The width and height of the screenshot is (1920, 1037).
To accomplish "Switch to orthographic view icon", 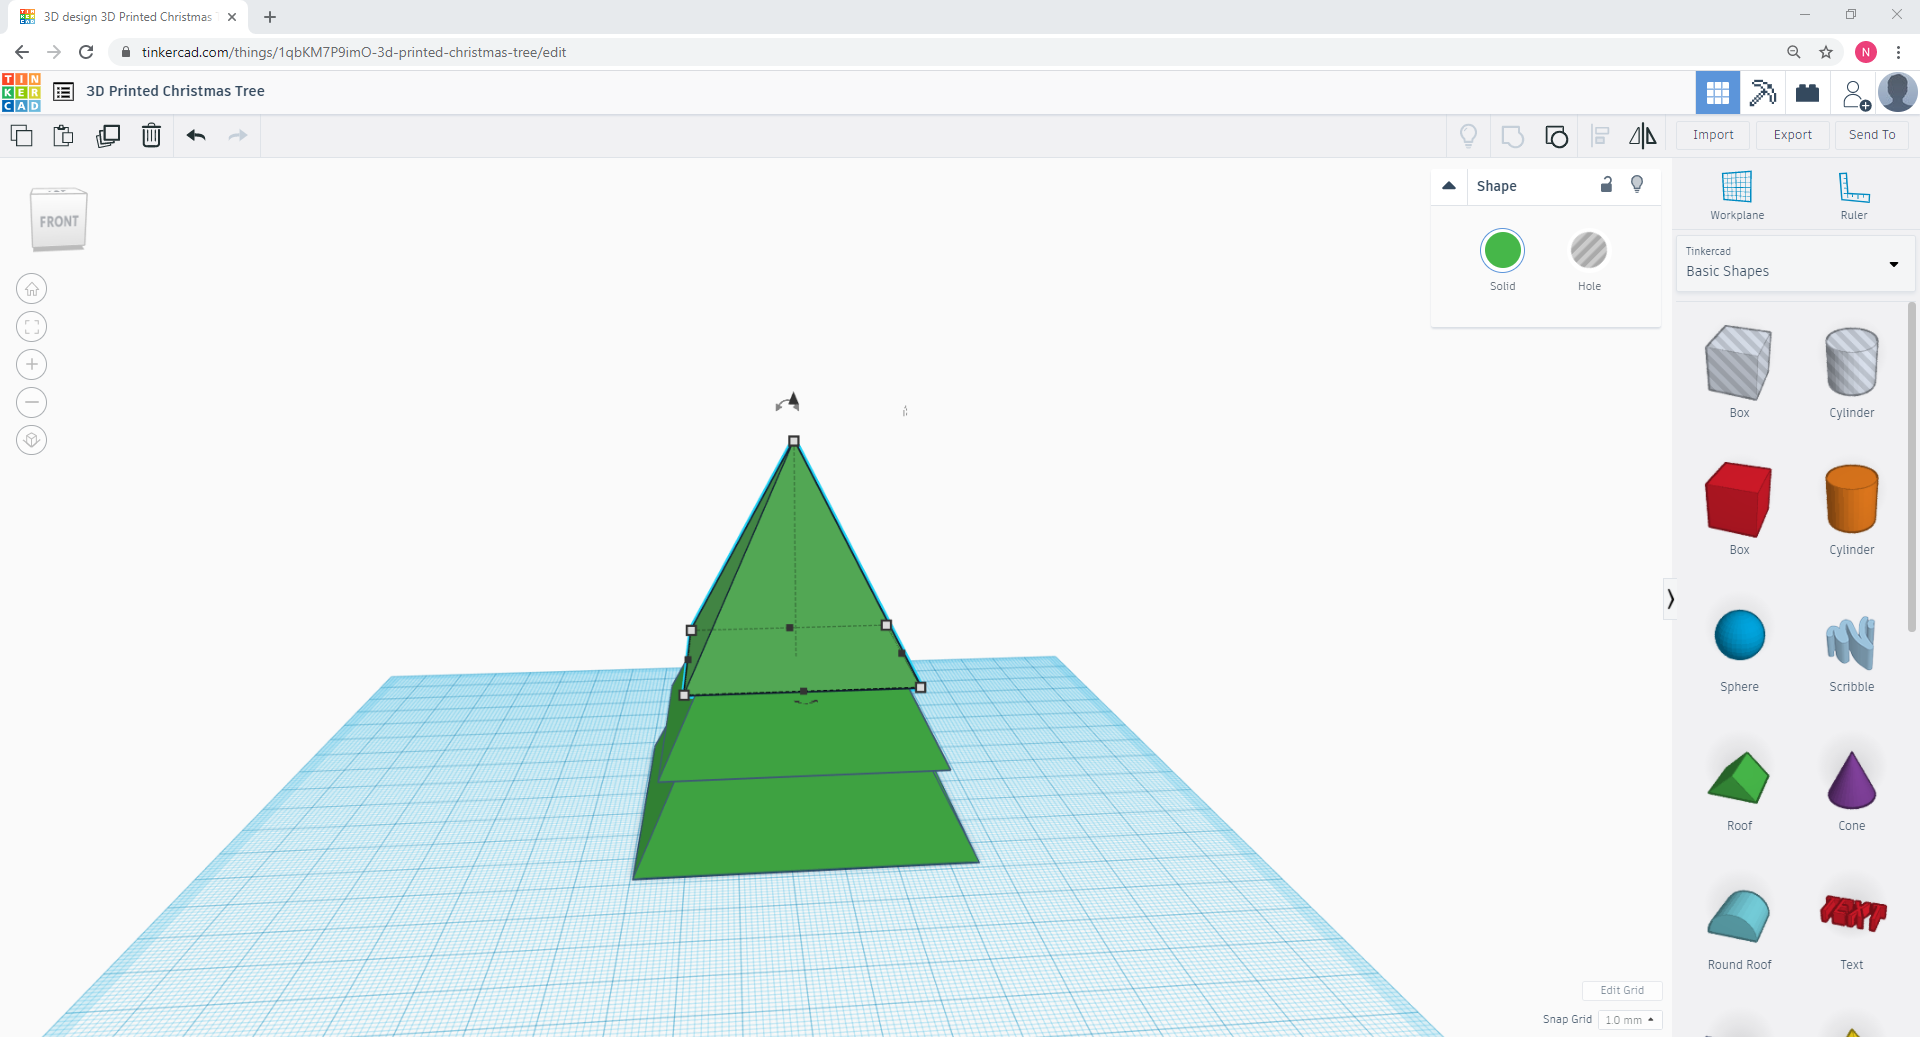I will 32,440.
